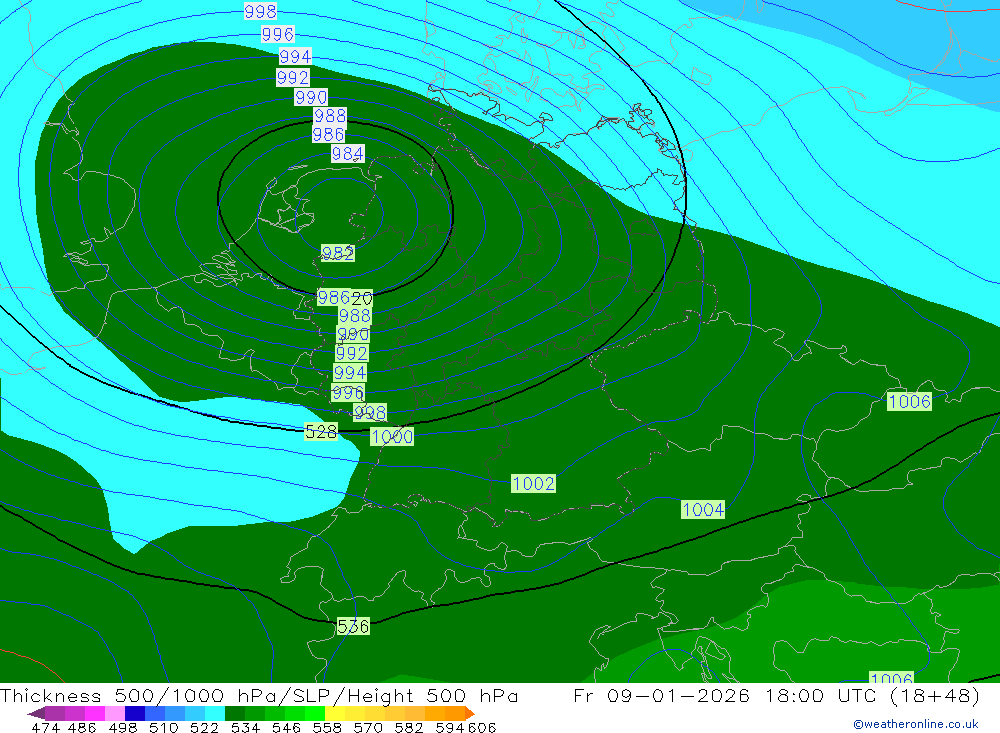Click the dark purple arrow at legend start
Screen dimensions: 1000x733
point(36,713)
